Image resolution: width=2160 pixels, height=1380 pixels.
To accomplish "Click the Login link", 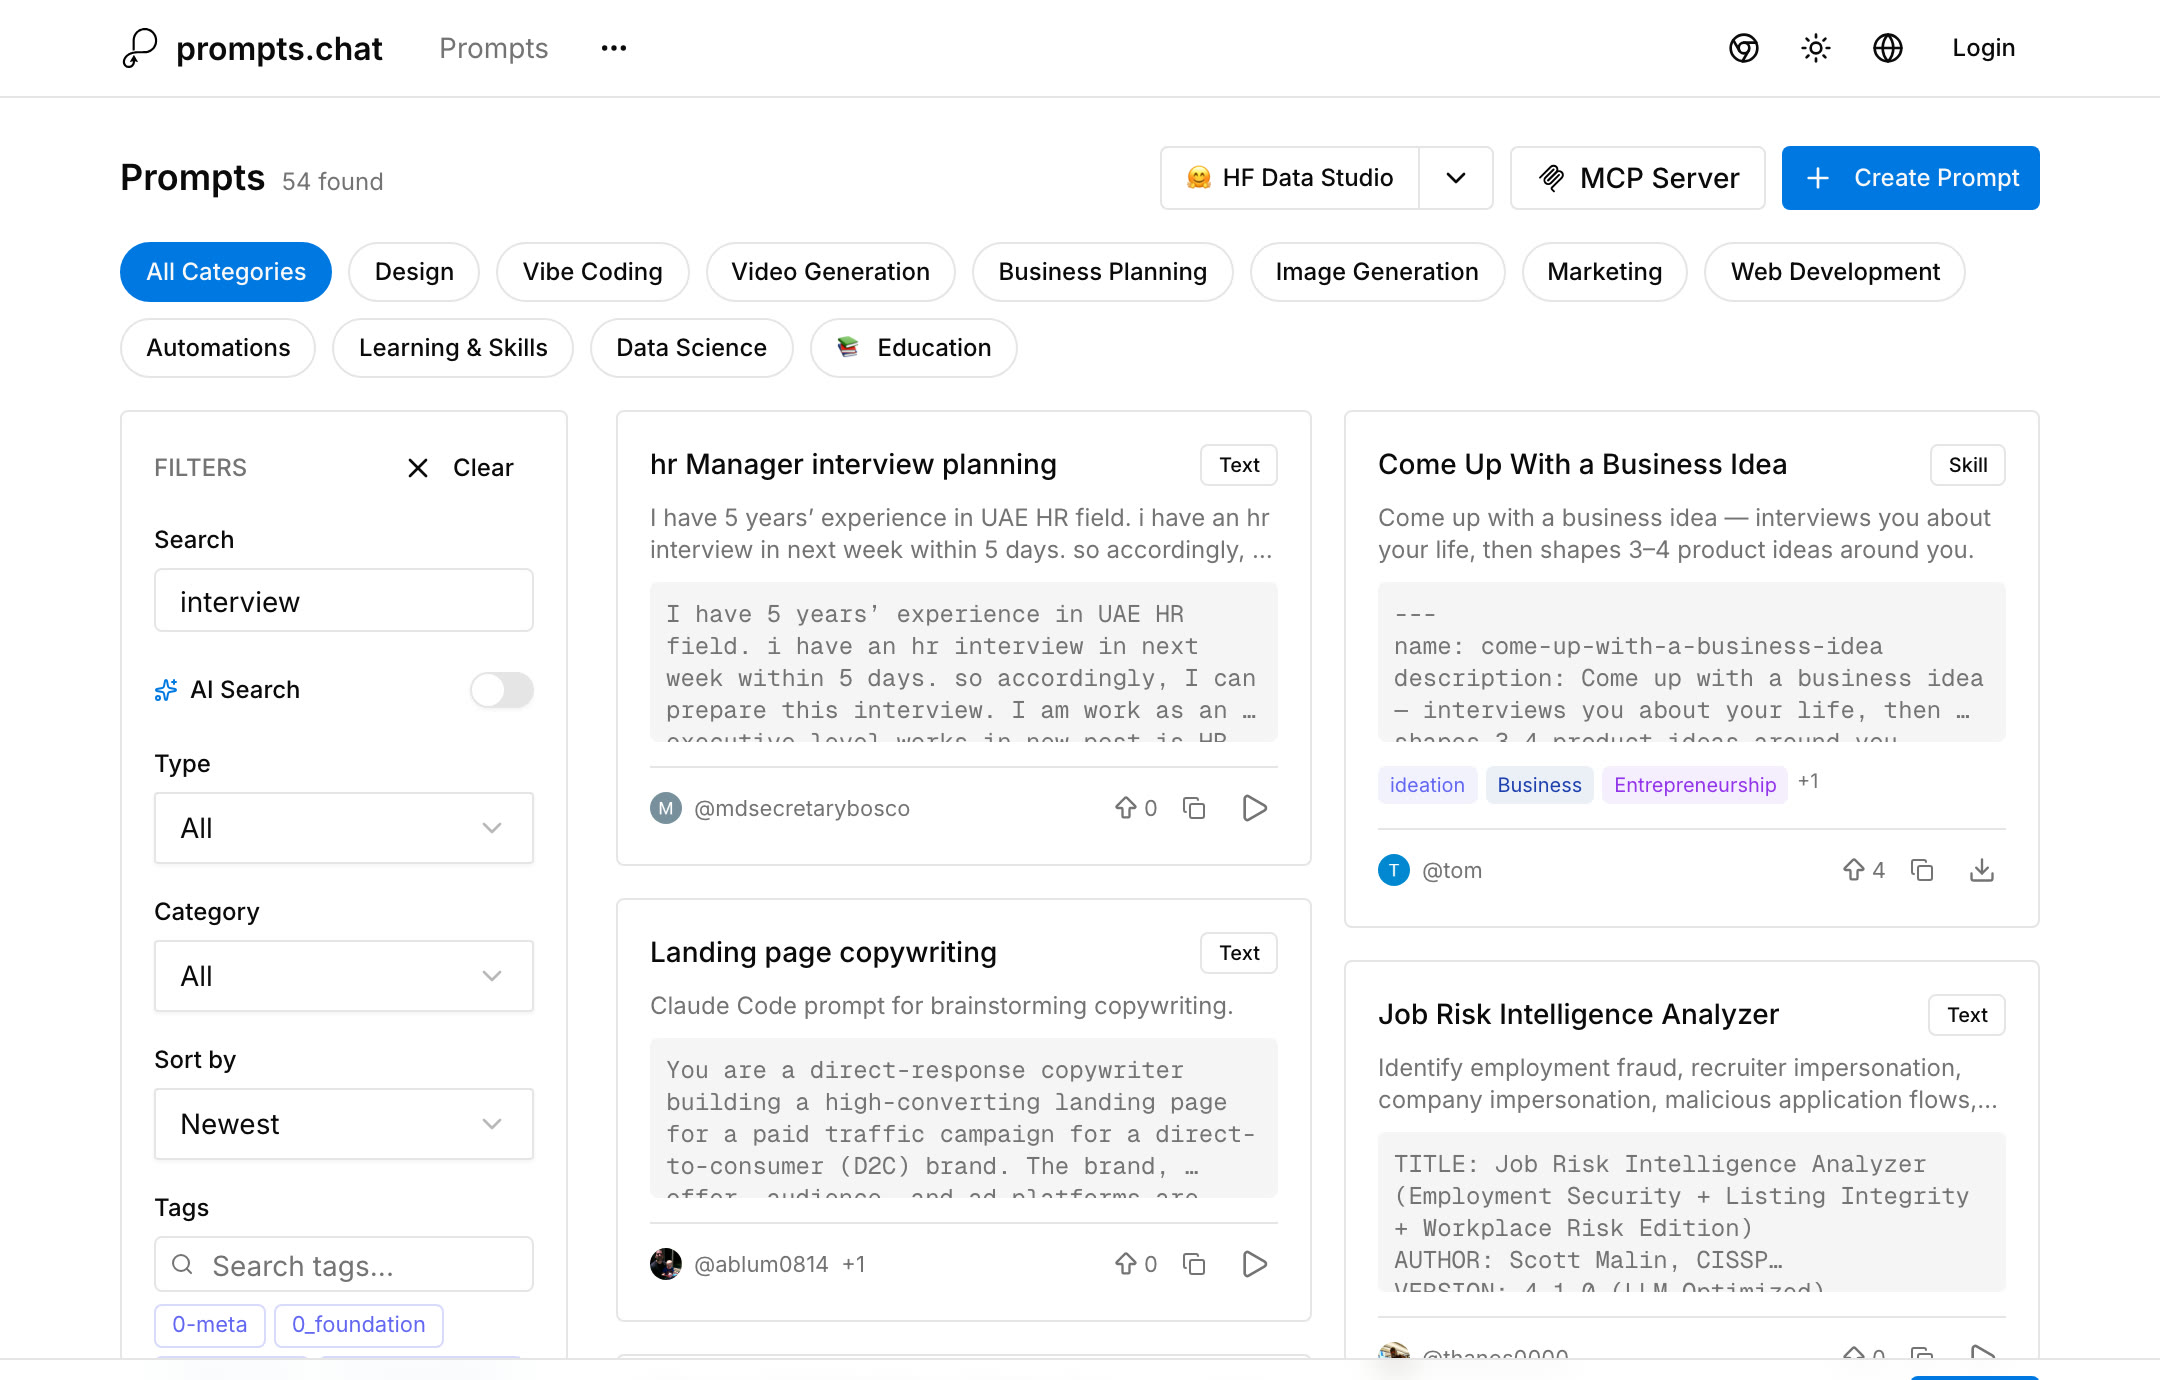I will (1984, 48).
